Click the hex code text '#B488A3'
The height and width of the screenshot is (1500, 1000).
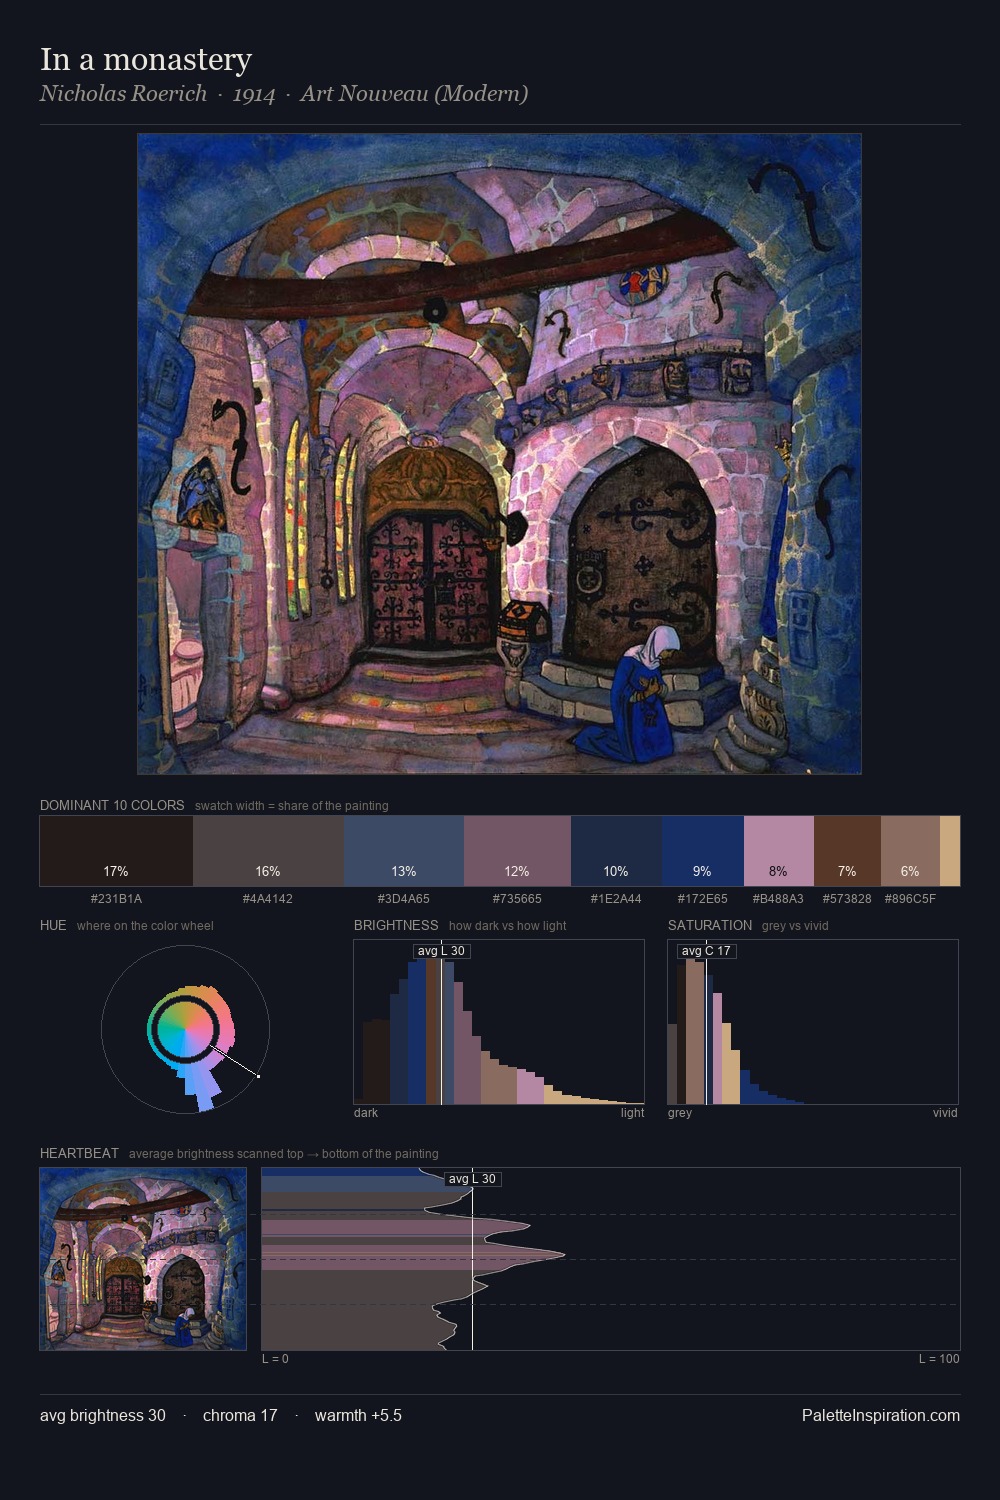point(778,898)
